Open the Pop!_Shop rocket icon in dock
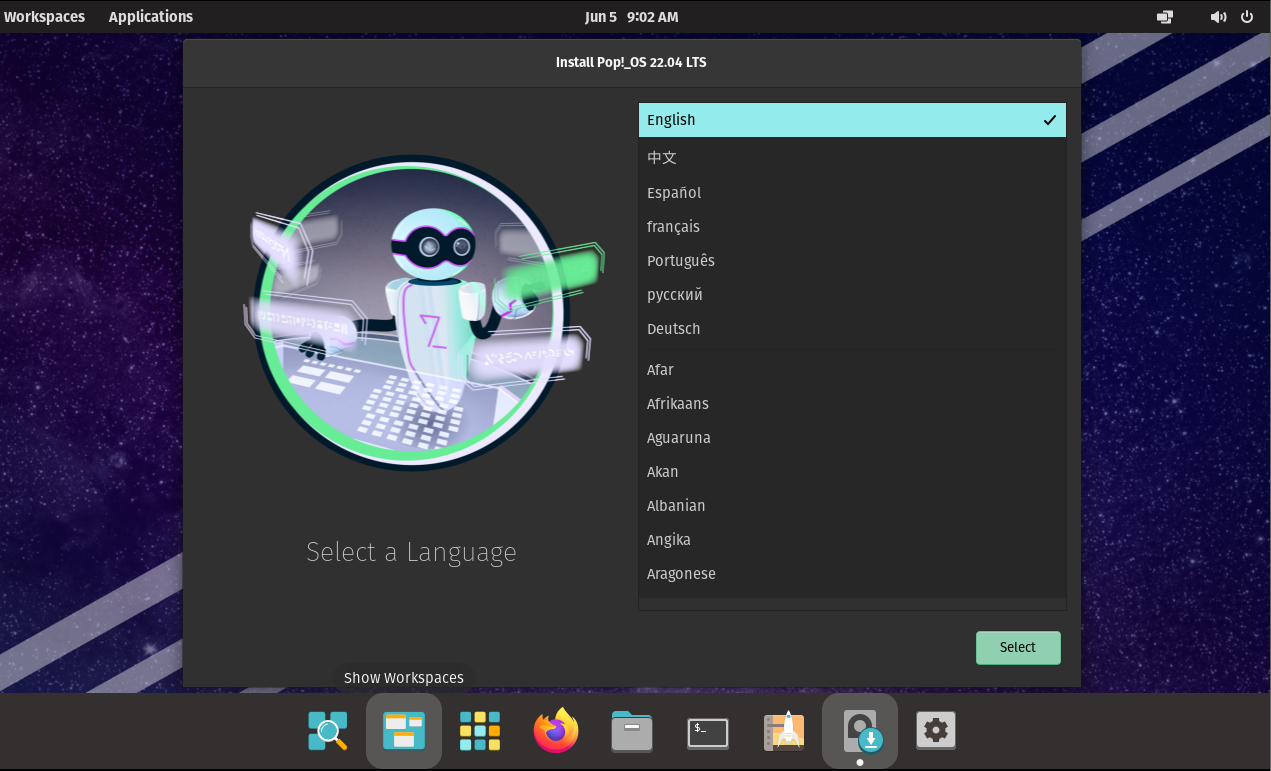Viewport: 1271px width, 771px height. point(784,731)
